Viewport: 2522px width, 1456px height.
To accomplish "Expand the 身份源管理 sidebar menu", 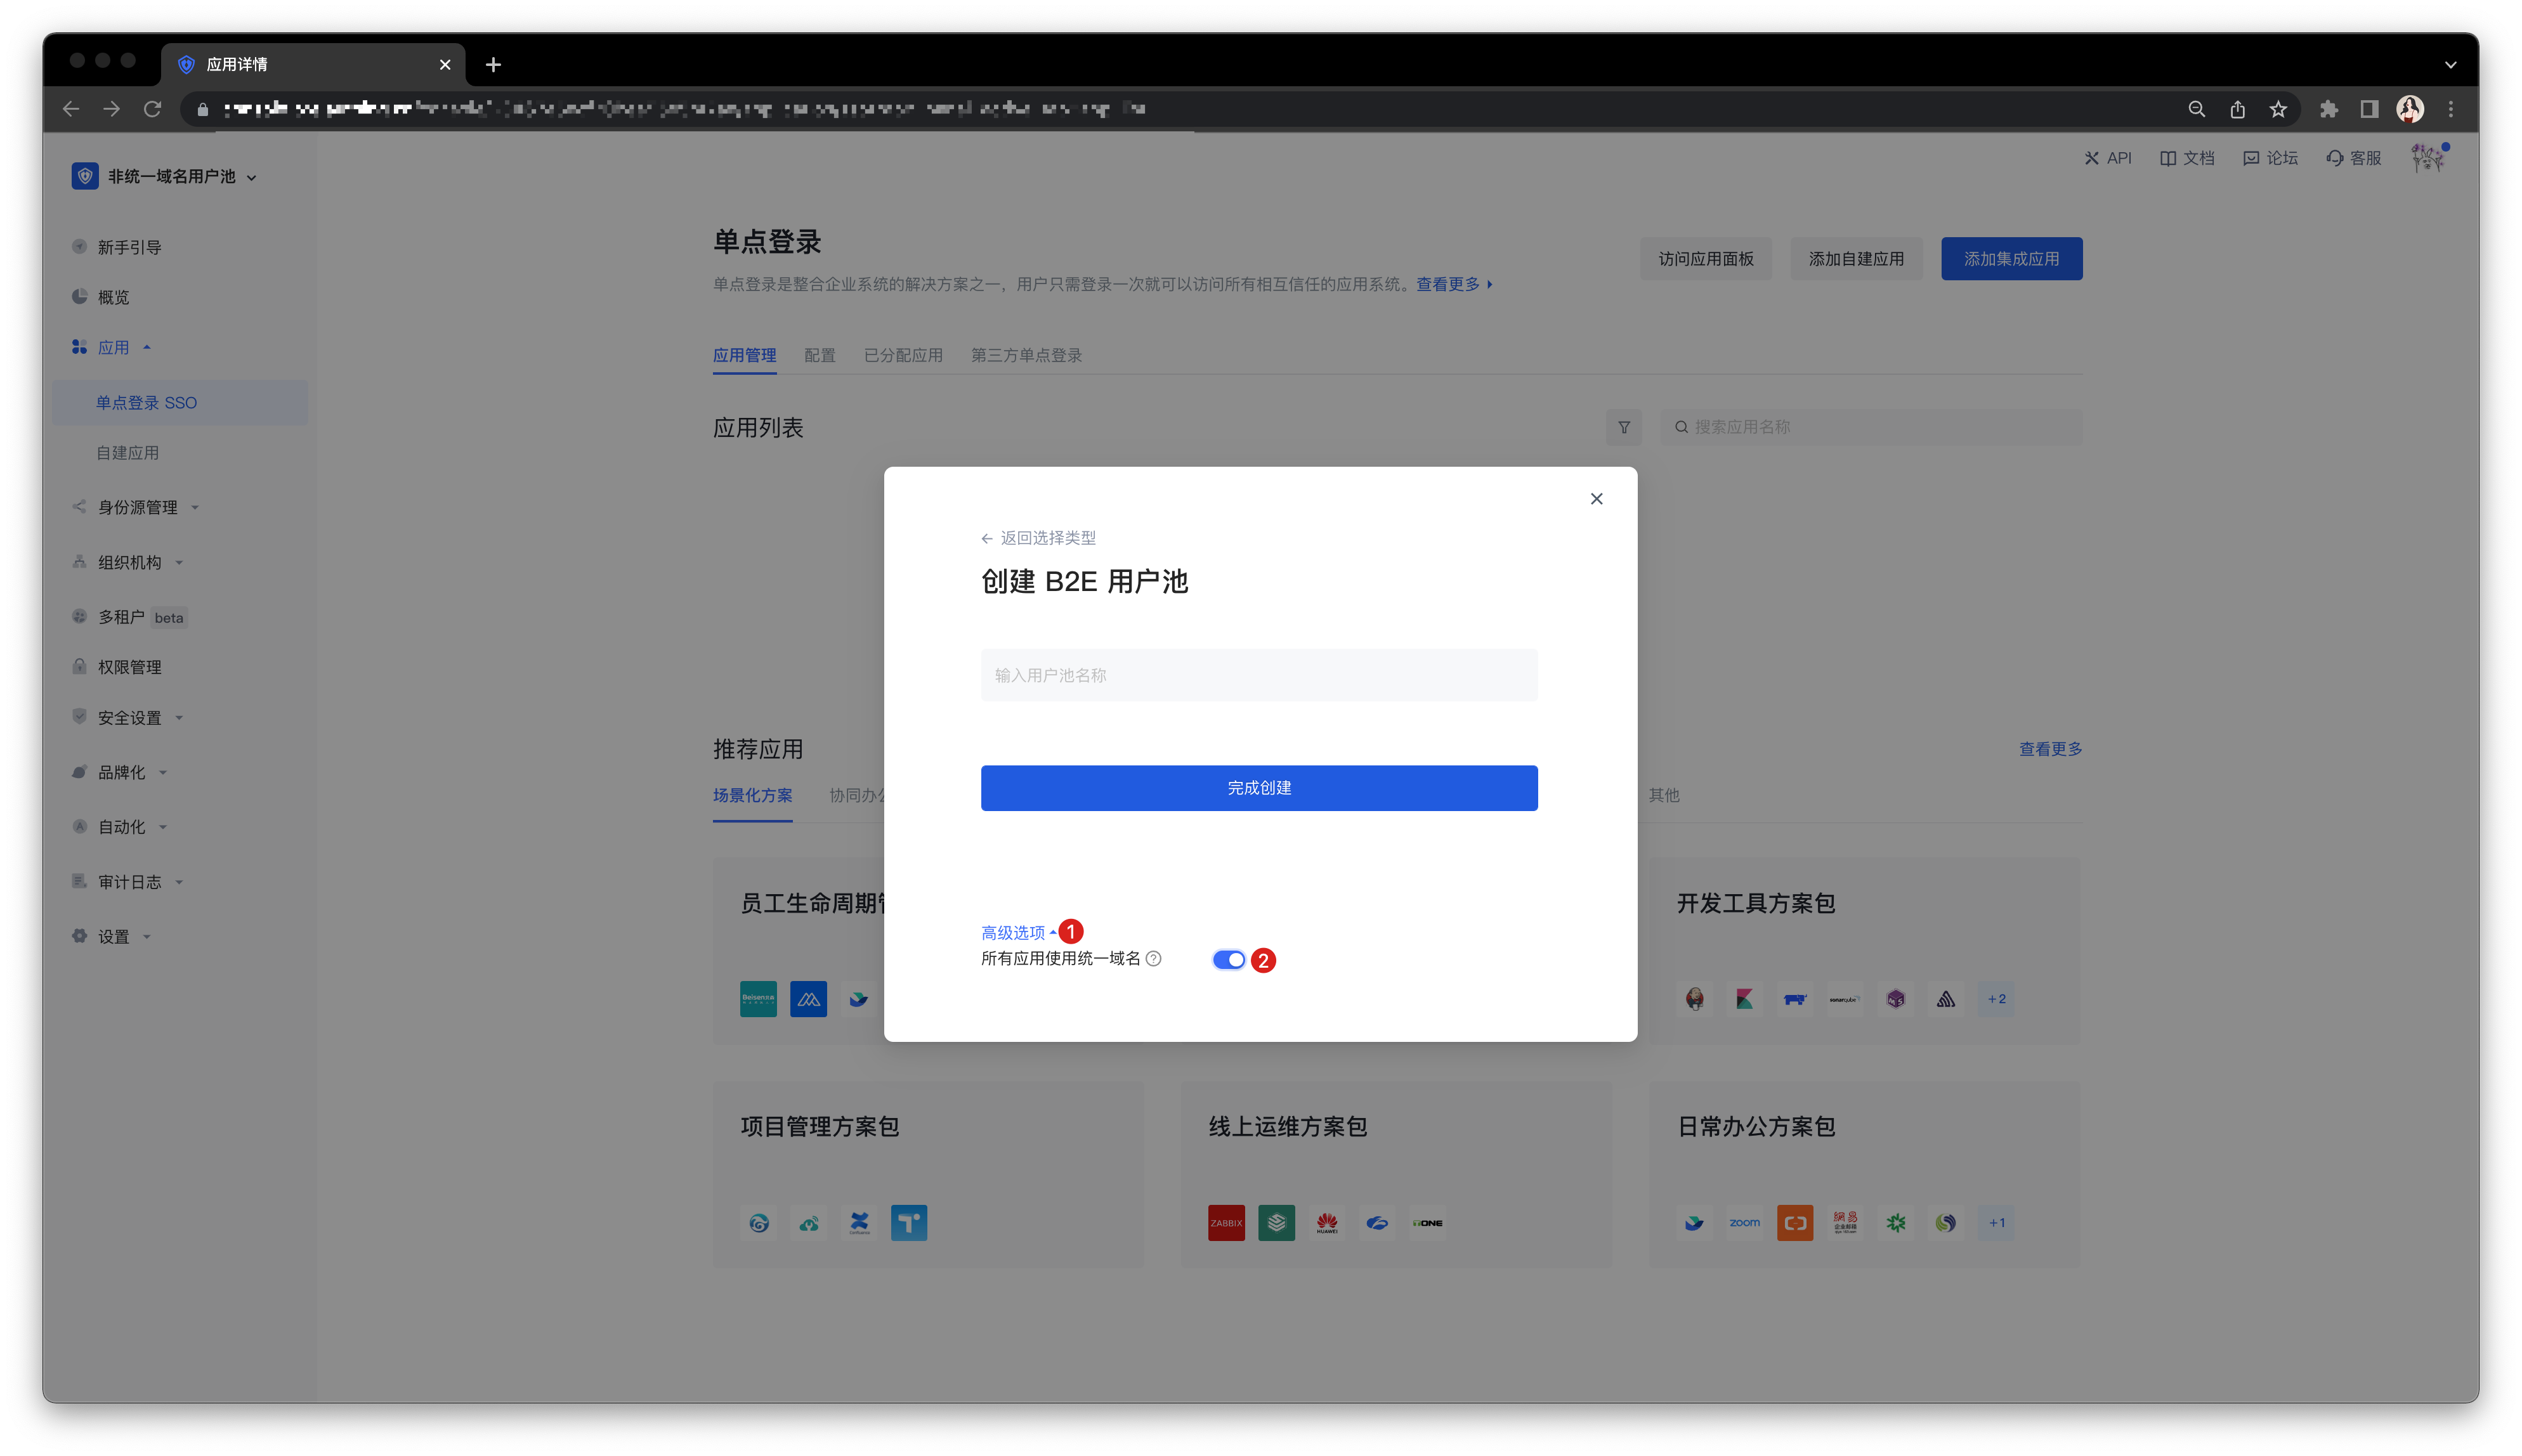I will click(x=138, y=507).
